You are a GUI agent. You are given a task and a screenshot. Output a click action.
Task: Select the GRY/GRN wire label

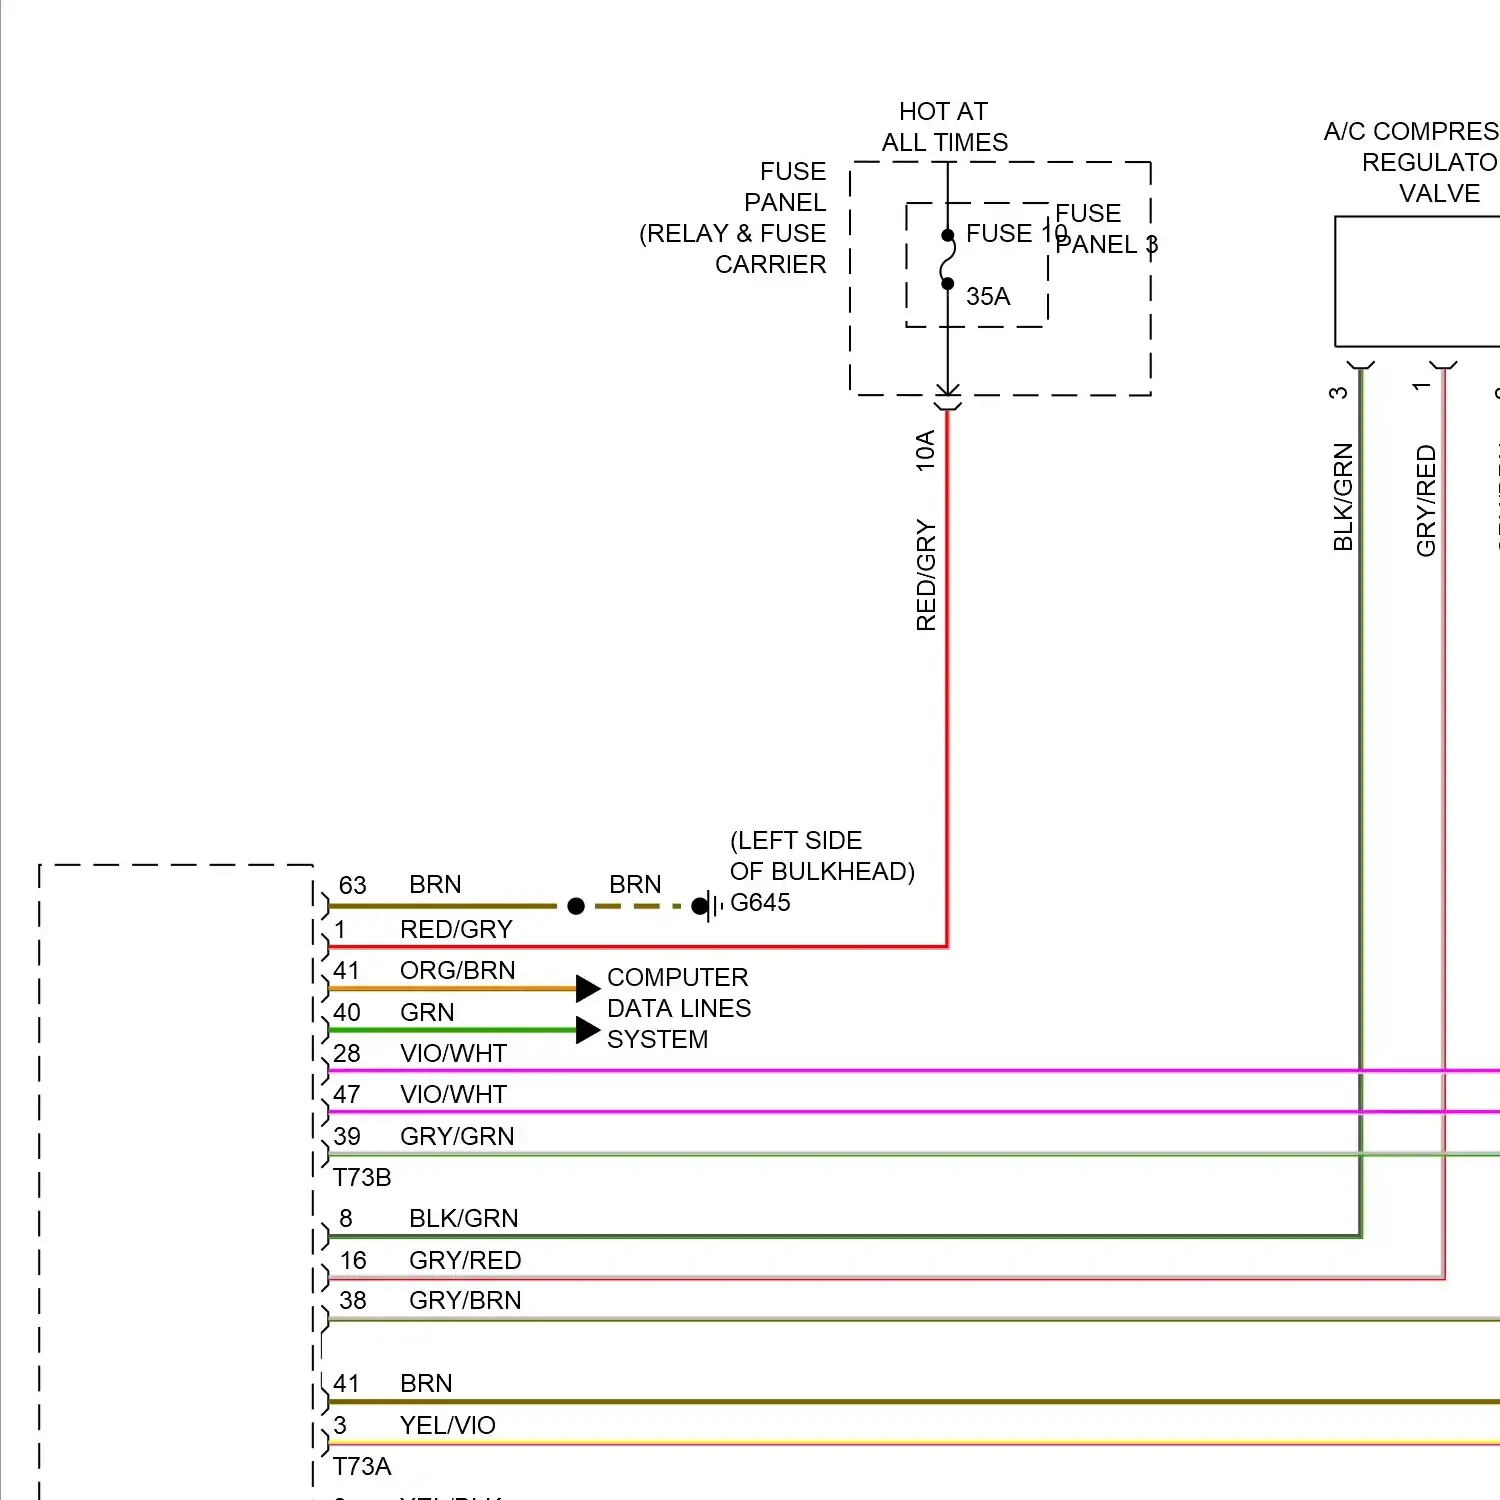(457, 1137)
